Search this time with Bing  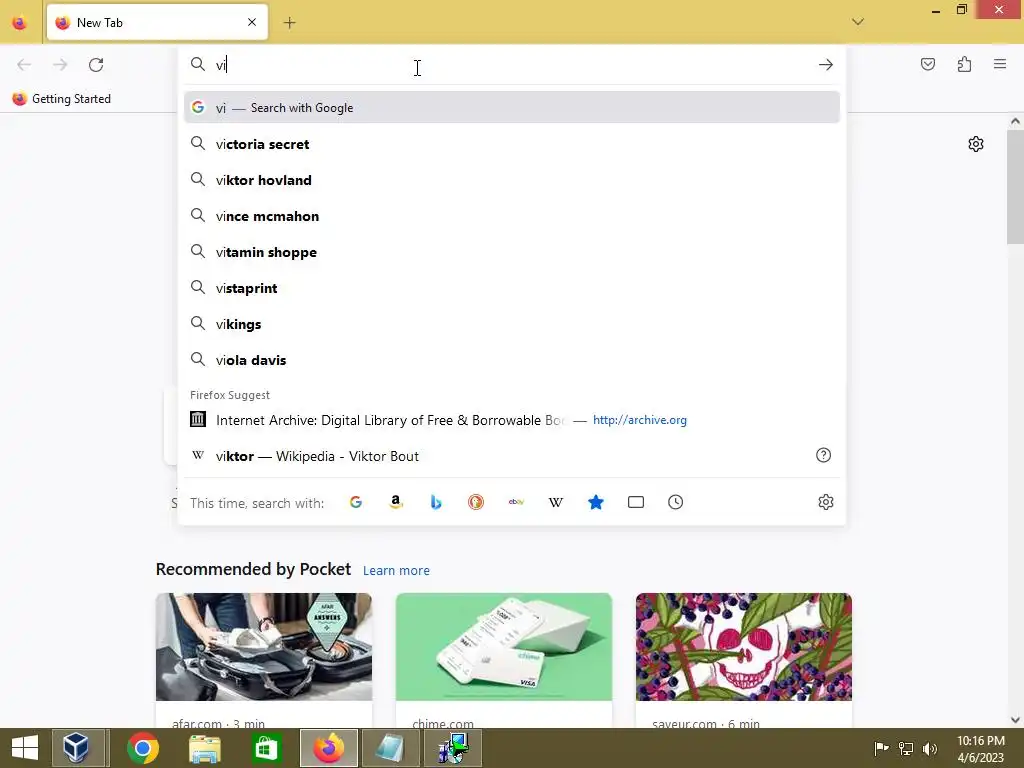(x=436, y=502)
